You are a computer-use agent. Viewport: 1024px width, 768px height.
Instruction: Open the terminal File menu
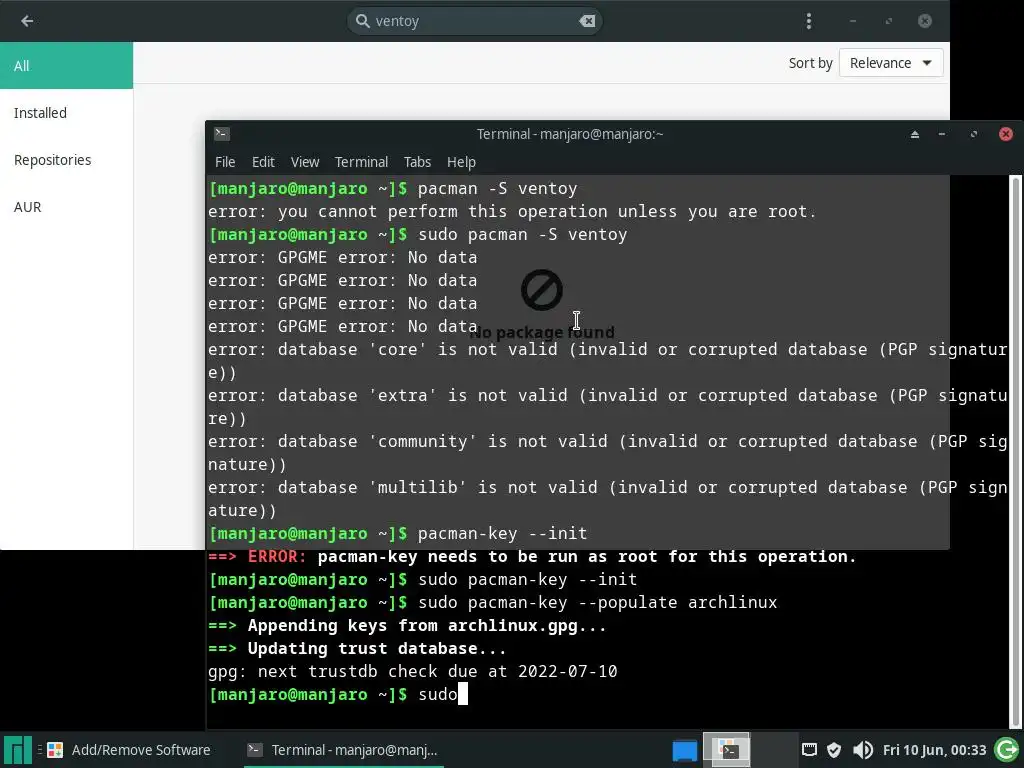(225, 162)
